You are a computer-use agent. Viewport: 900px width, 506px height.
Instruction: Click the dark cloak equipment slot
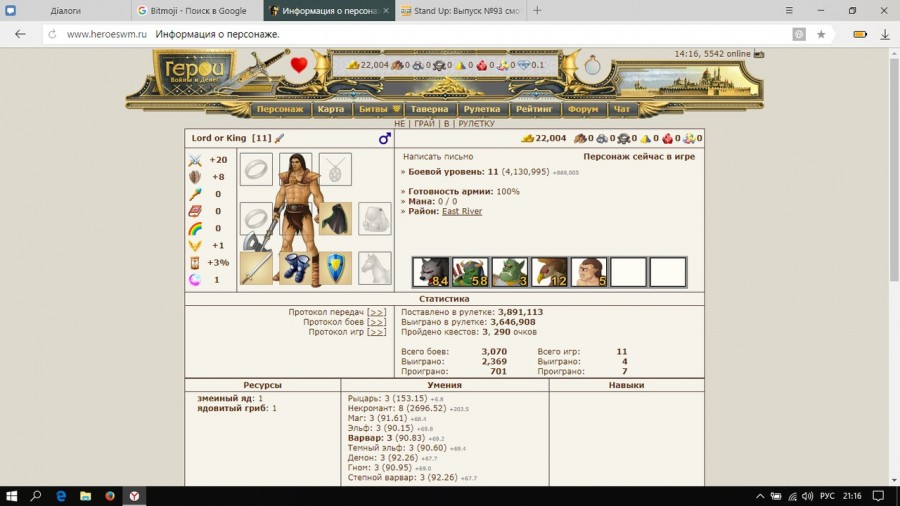point(335,218)
